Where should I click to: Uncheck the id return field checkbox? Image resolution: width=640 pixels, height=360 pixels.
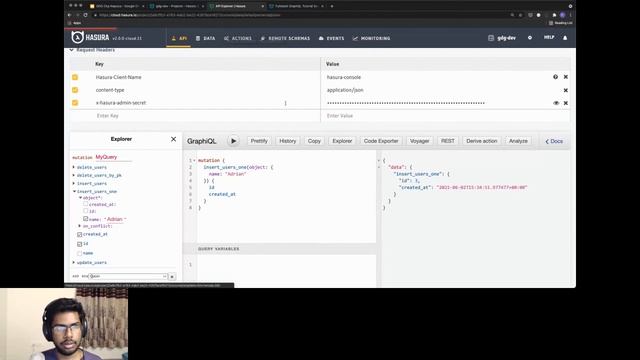[x=80, y=244]
